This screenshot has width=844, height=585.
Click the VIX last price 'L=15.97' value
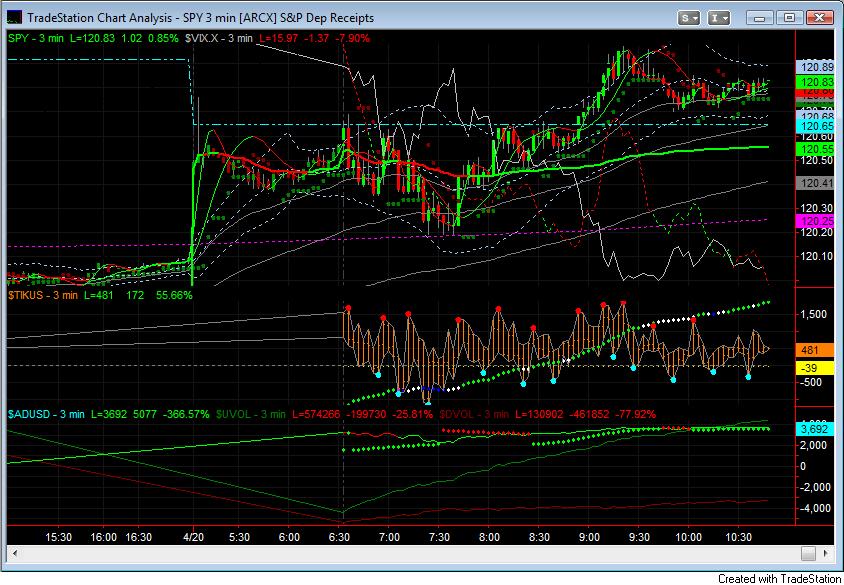point(279,39)
